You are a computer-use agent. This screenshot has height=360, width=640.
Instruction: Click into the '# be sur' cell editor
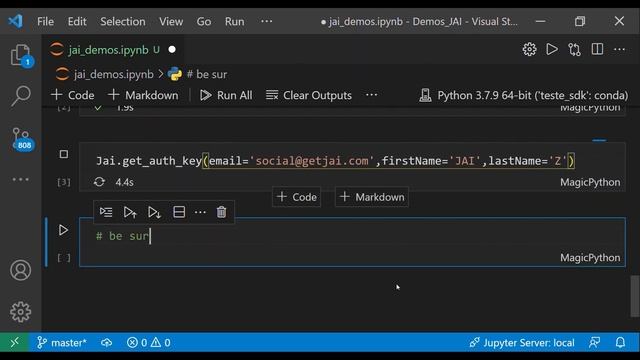click(x=352, y=236)
